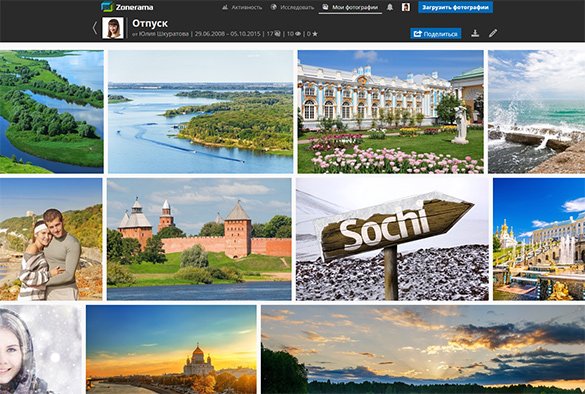Viewport: 585px width, 394px height.
Task: Open the wide blue river islands photo
Action: coord(200,112)
